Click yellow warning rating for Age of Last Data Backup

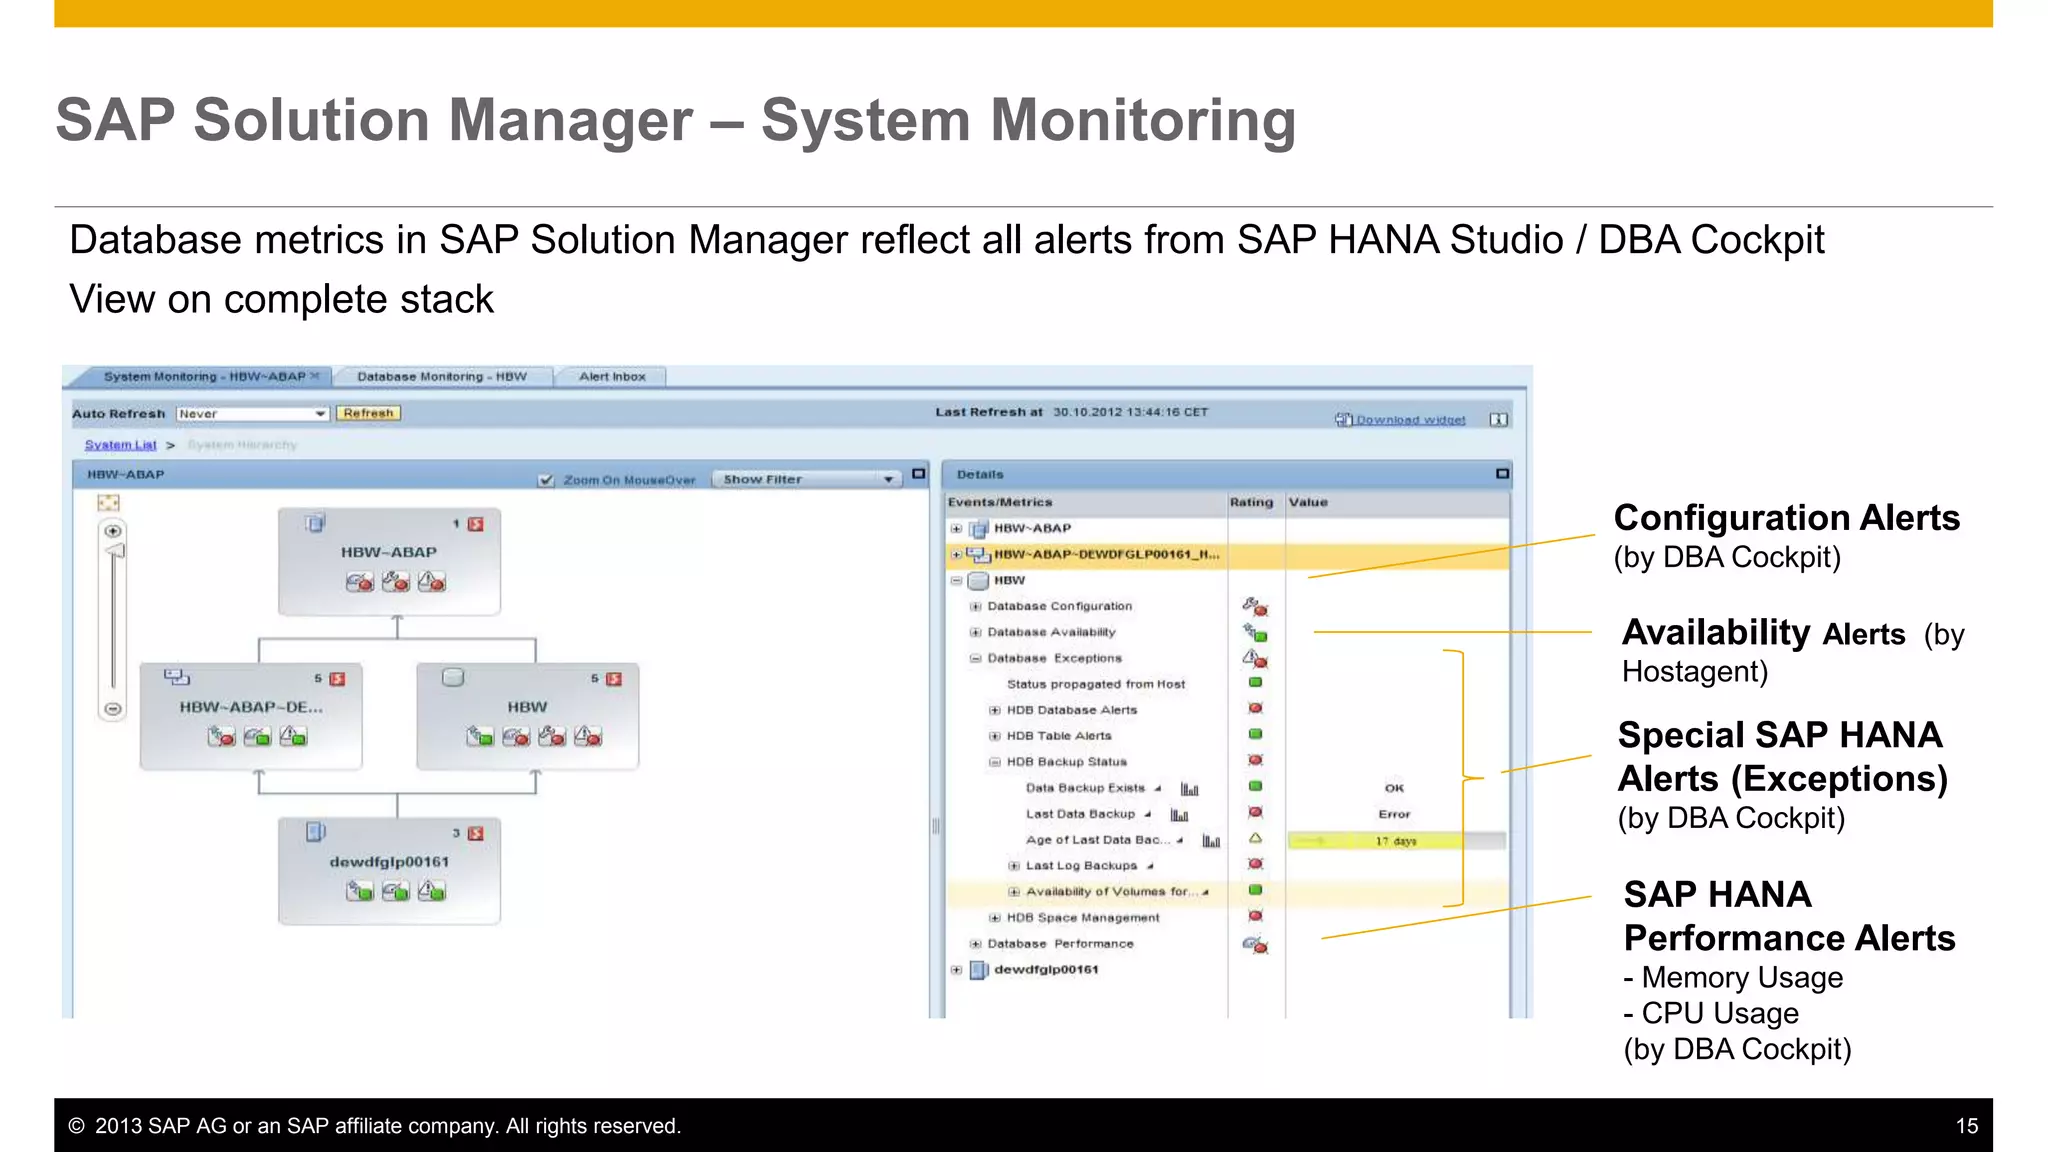pos(1255,839)
